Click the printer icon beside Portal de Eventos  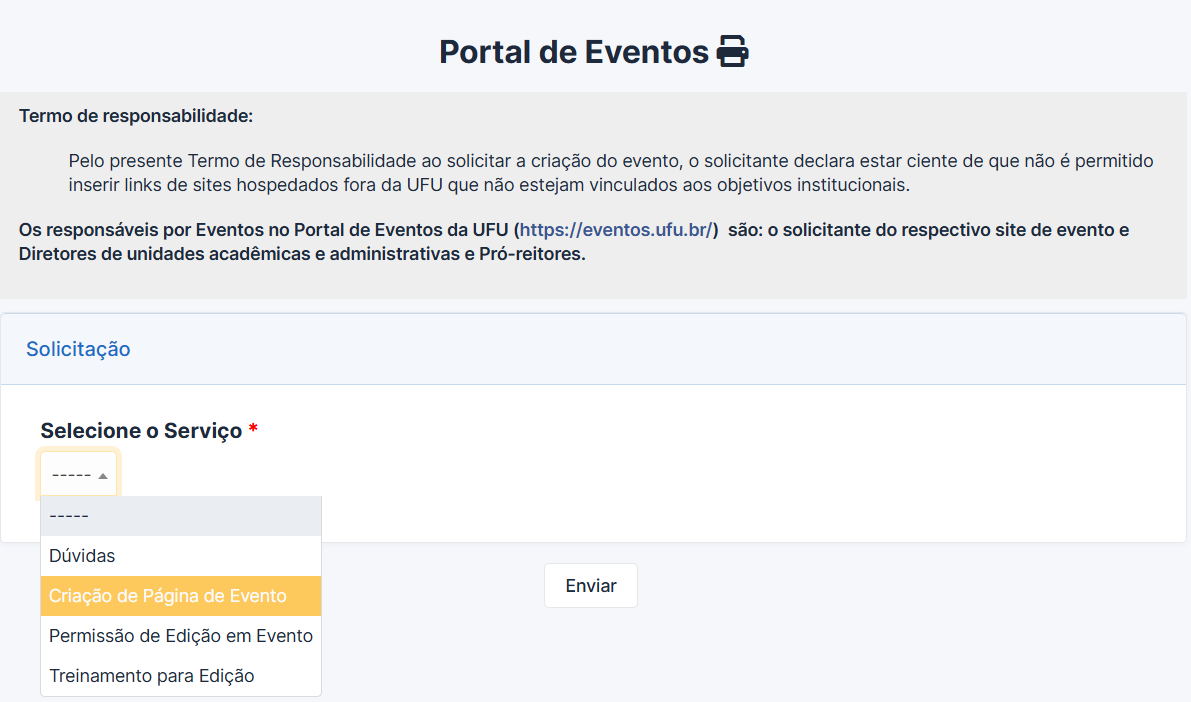click(733, 52)
